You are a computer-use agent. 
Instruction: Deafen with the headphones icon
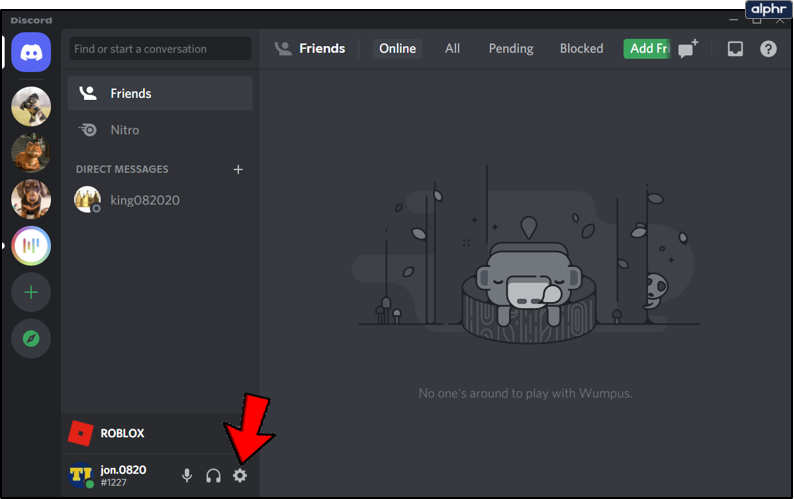click(x=213, y=476)
